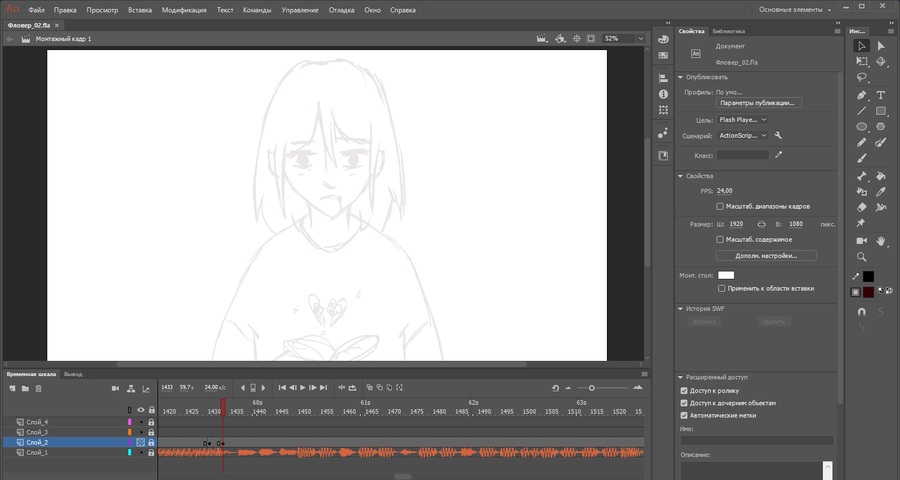Click 'Параметры публикации...' button
The height and width of the screenshot is (480, 900).
[x=759, y=103]
